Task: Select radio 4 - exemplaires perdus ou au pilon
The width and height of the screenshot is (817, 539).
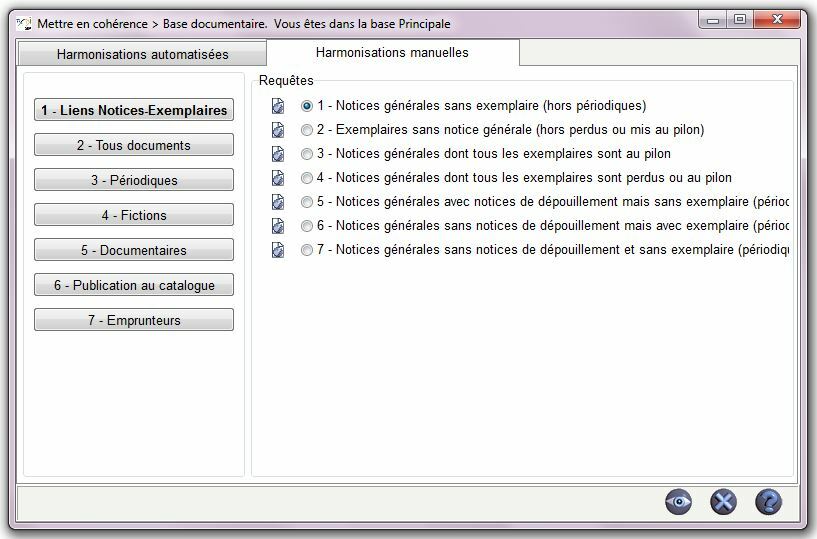Action: click(307, 178)
